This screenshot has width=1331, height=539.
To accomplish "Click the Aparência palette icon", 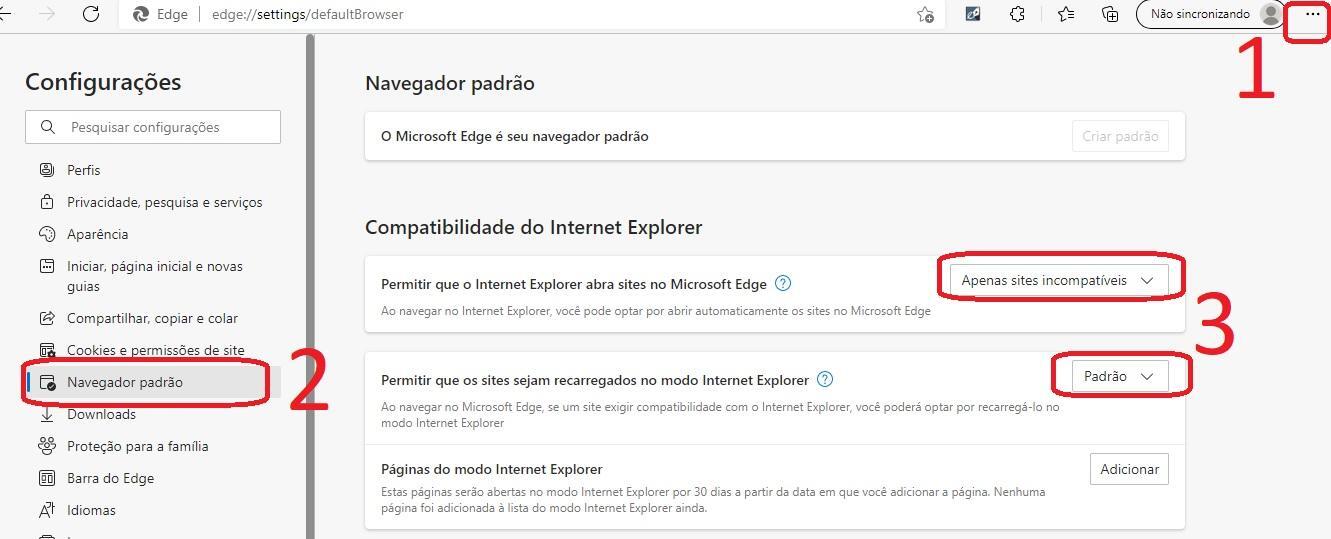I will [46, 234].
